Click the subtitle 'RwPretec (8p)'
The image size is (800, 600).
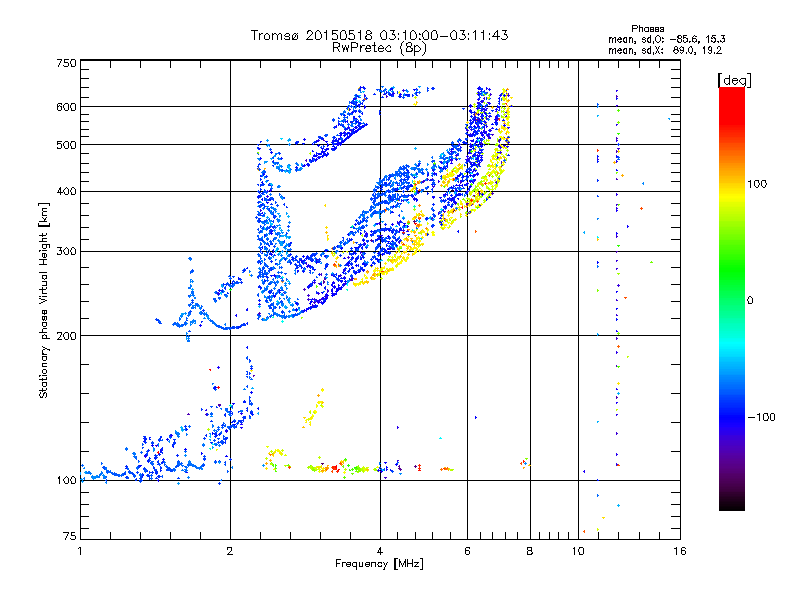(379, 48)
